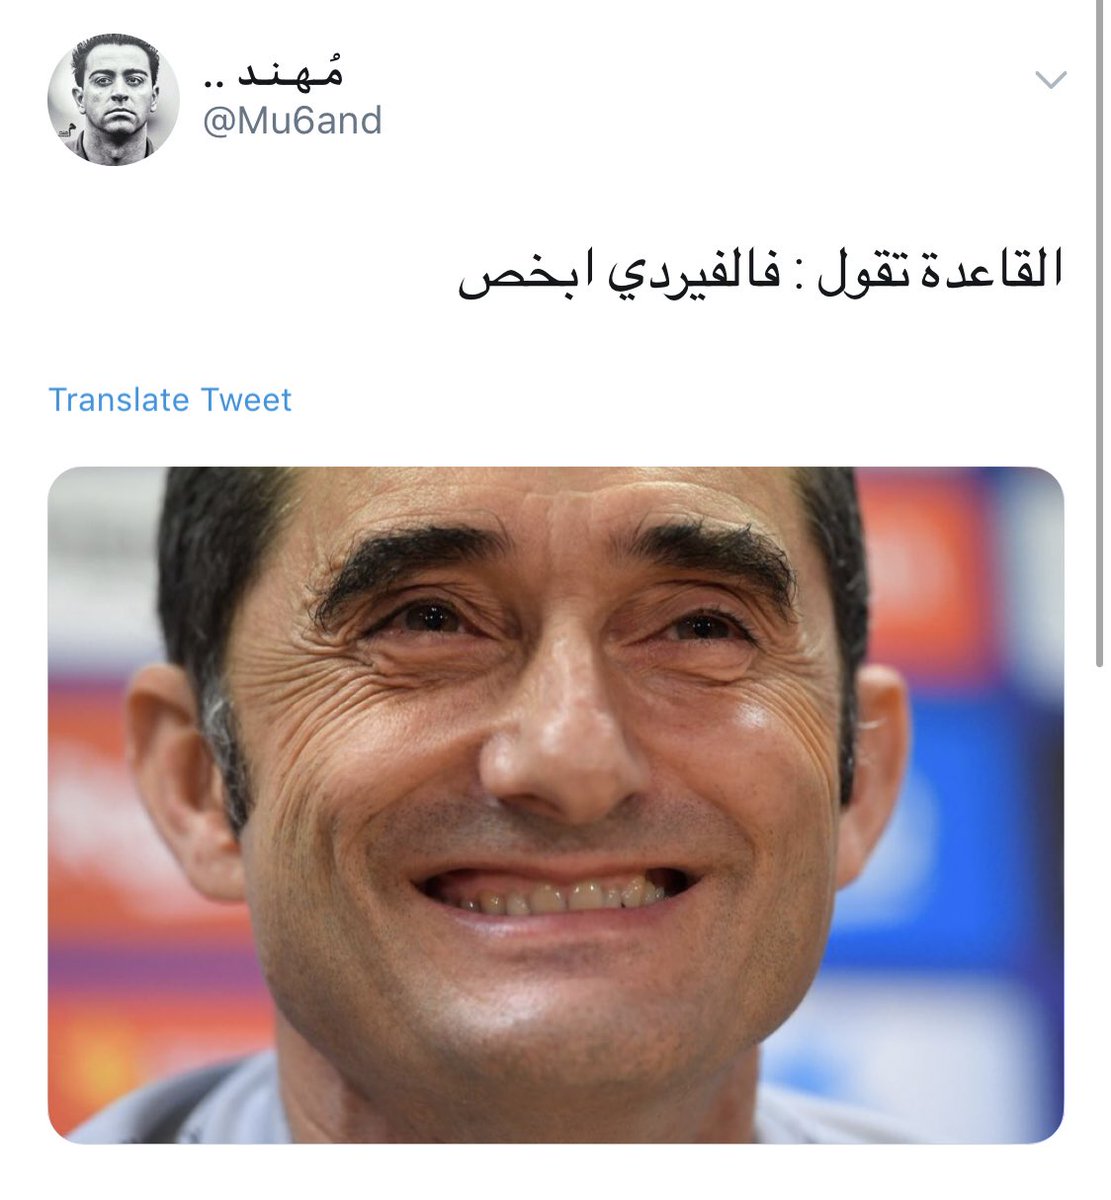Tap the media preview under Translate Tweet

click(x=556, y=805)
